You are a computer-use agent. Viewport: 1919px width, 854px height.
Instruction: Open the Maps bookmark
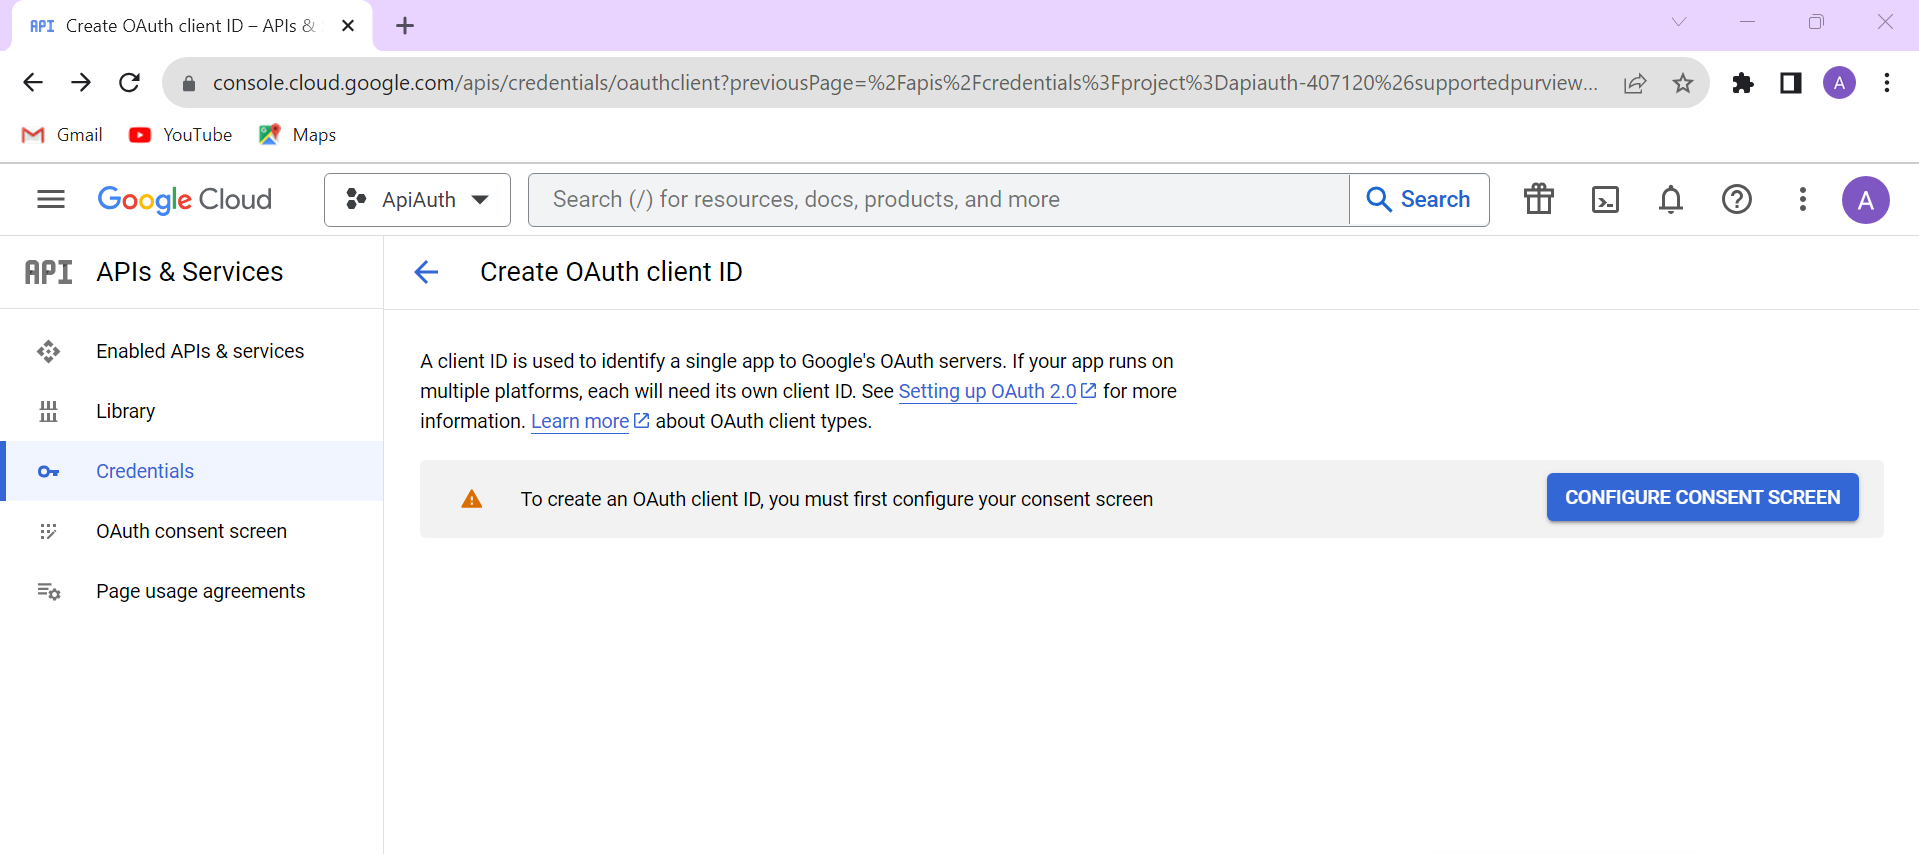pos(297,135)
